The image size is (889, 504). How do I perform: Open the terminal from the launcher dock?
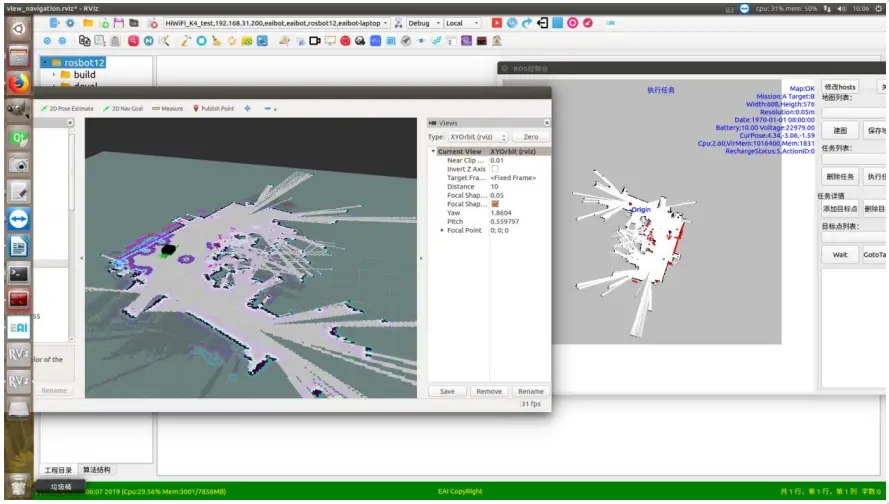(18, 272)
